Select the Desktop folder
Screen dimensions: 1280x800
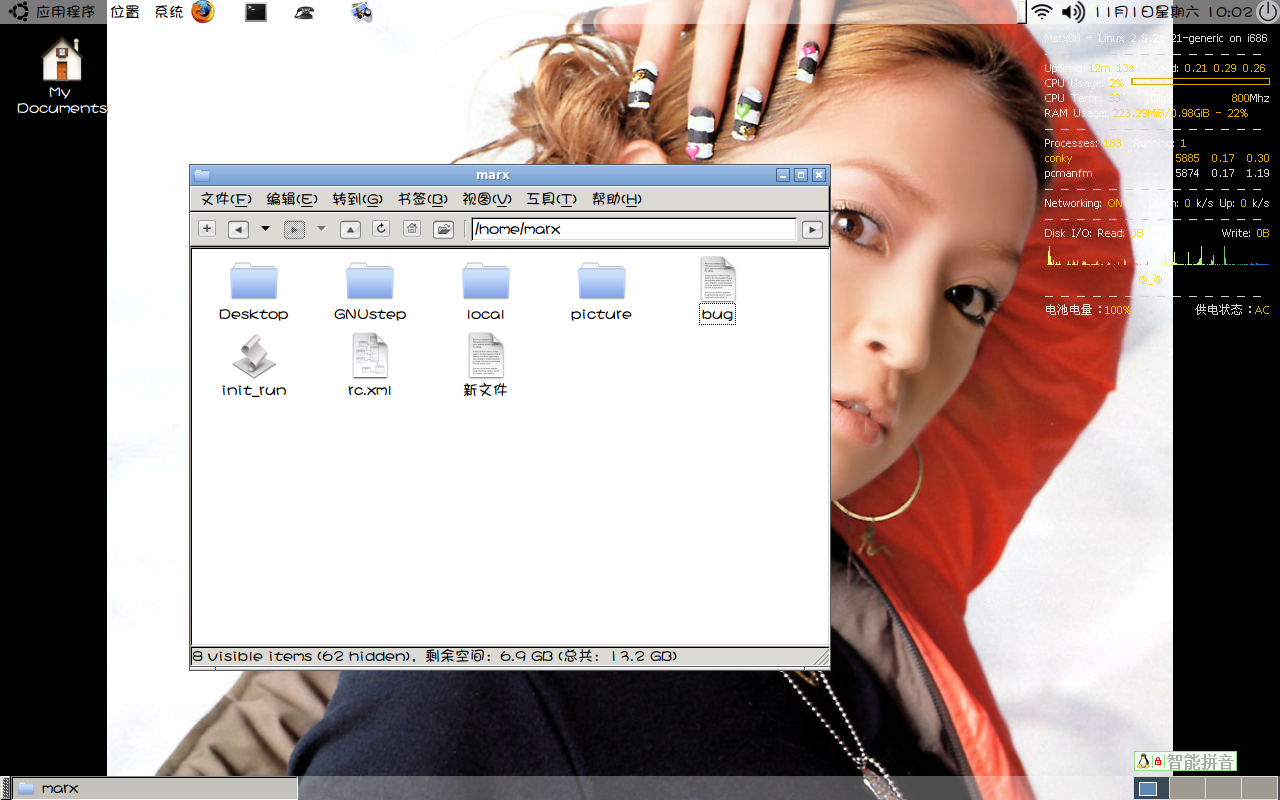click(x=254, y=291)
